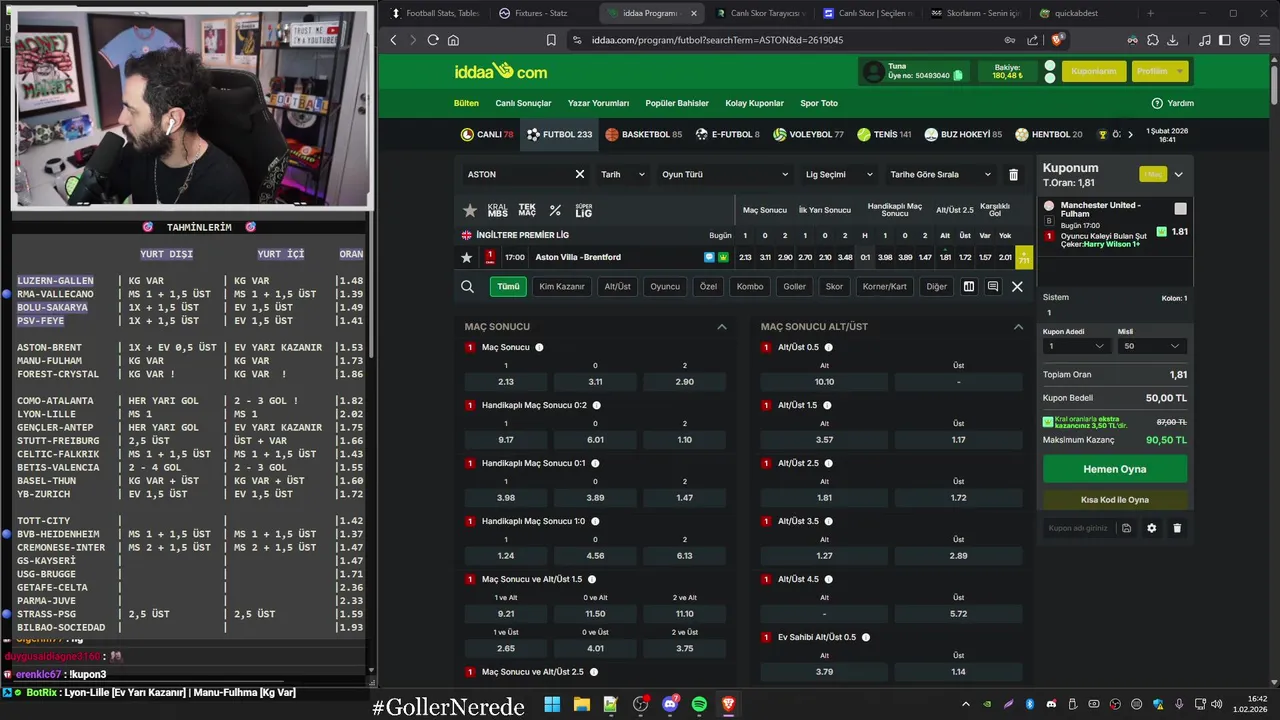Click the green crown icon on Aston Villa row
The image size is (1280, 720).
click(723, 257)
